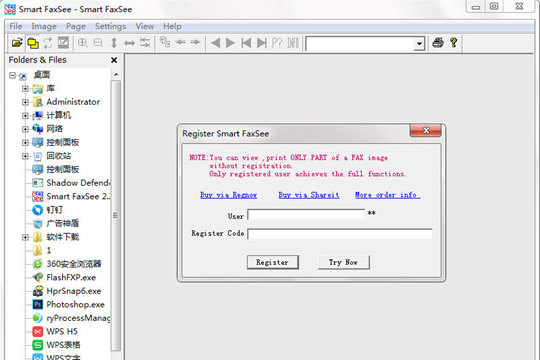
Task: Click the Buy via Shareit link
Action: (x=309, y=195)
